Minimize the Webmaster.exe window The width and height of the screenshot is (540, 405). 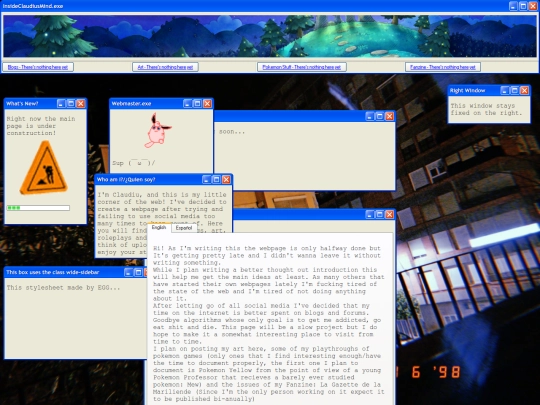coord(188,103)
